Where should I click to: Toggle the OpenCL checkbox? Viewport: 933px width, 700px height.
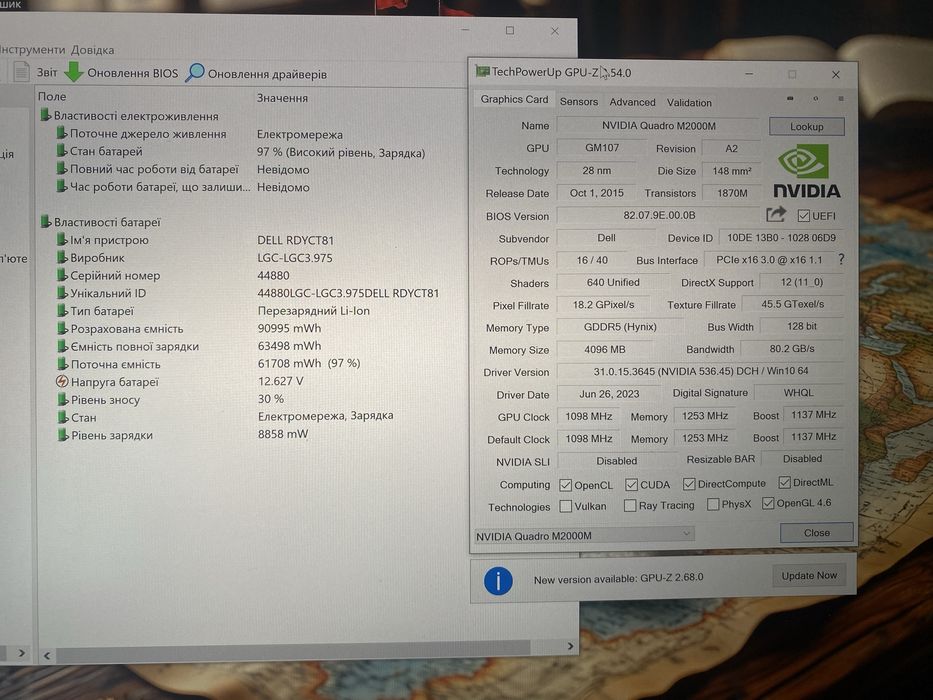click(x=565, y=485)
